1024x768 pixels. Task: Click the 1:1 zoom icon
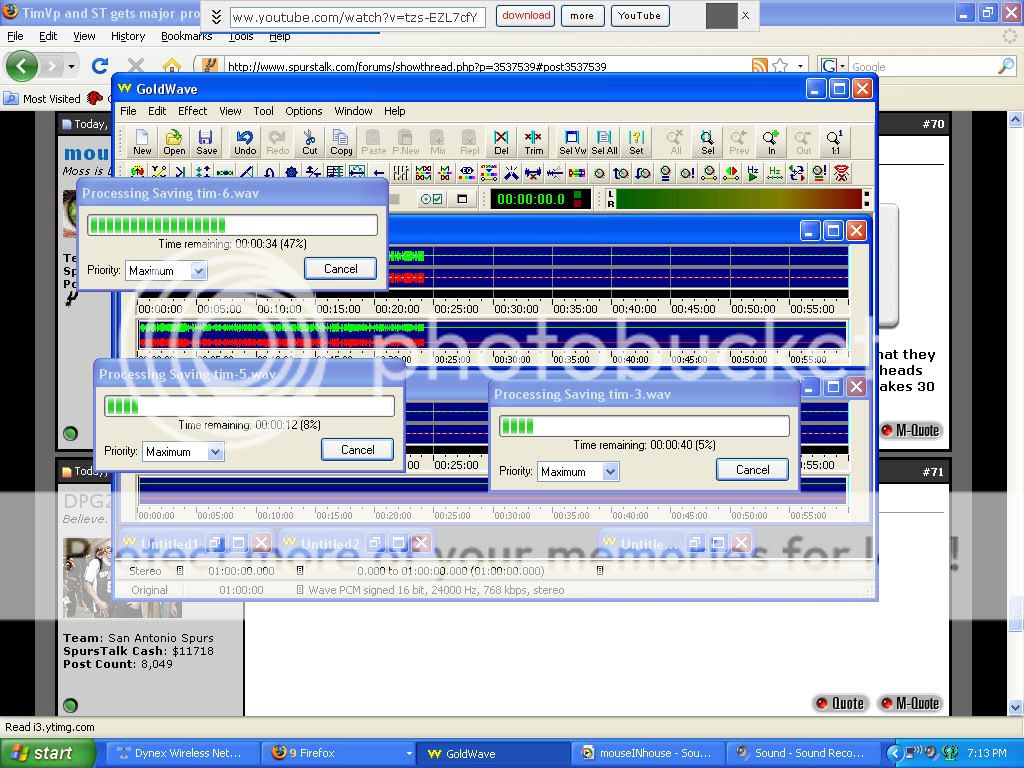[x=835, y=142]
